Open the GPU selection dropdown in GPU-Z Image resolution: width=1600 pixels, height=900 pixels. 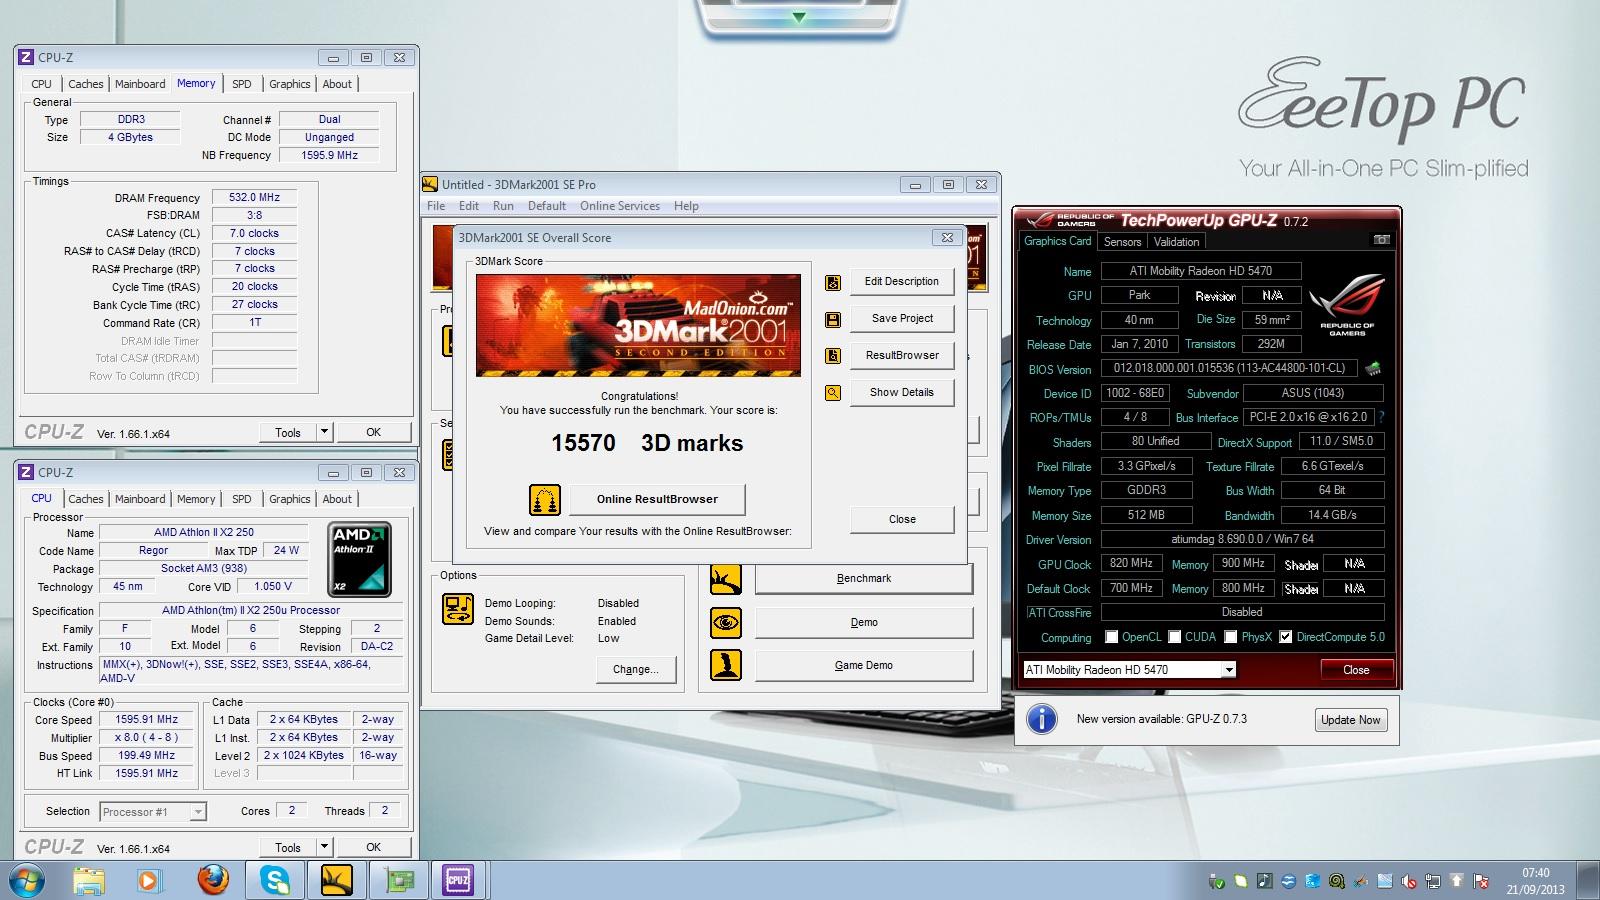1229,670
